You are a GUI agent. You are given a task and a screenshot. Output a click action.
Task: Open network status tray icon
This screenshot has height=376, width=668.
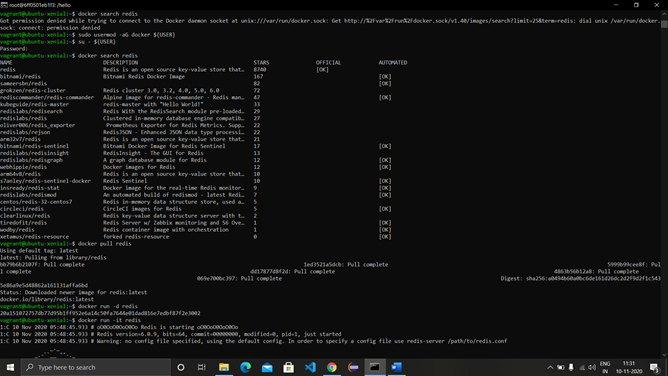tap(582, 367)
